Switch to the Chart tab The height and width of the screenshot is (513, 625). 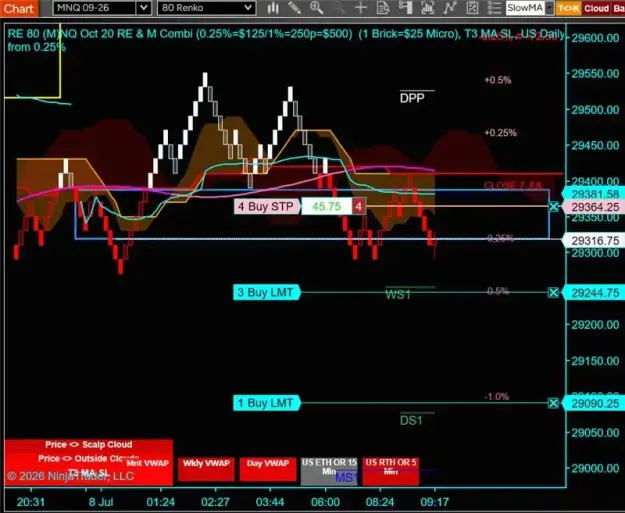click(19, 8)
